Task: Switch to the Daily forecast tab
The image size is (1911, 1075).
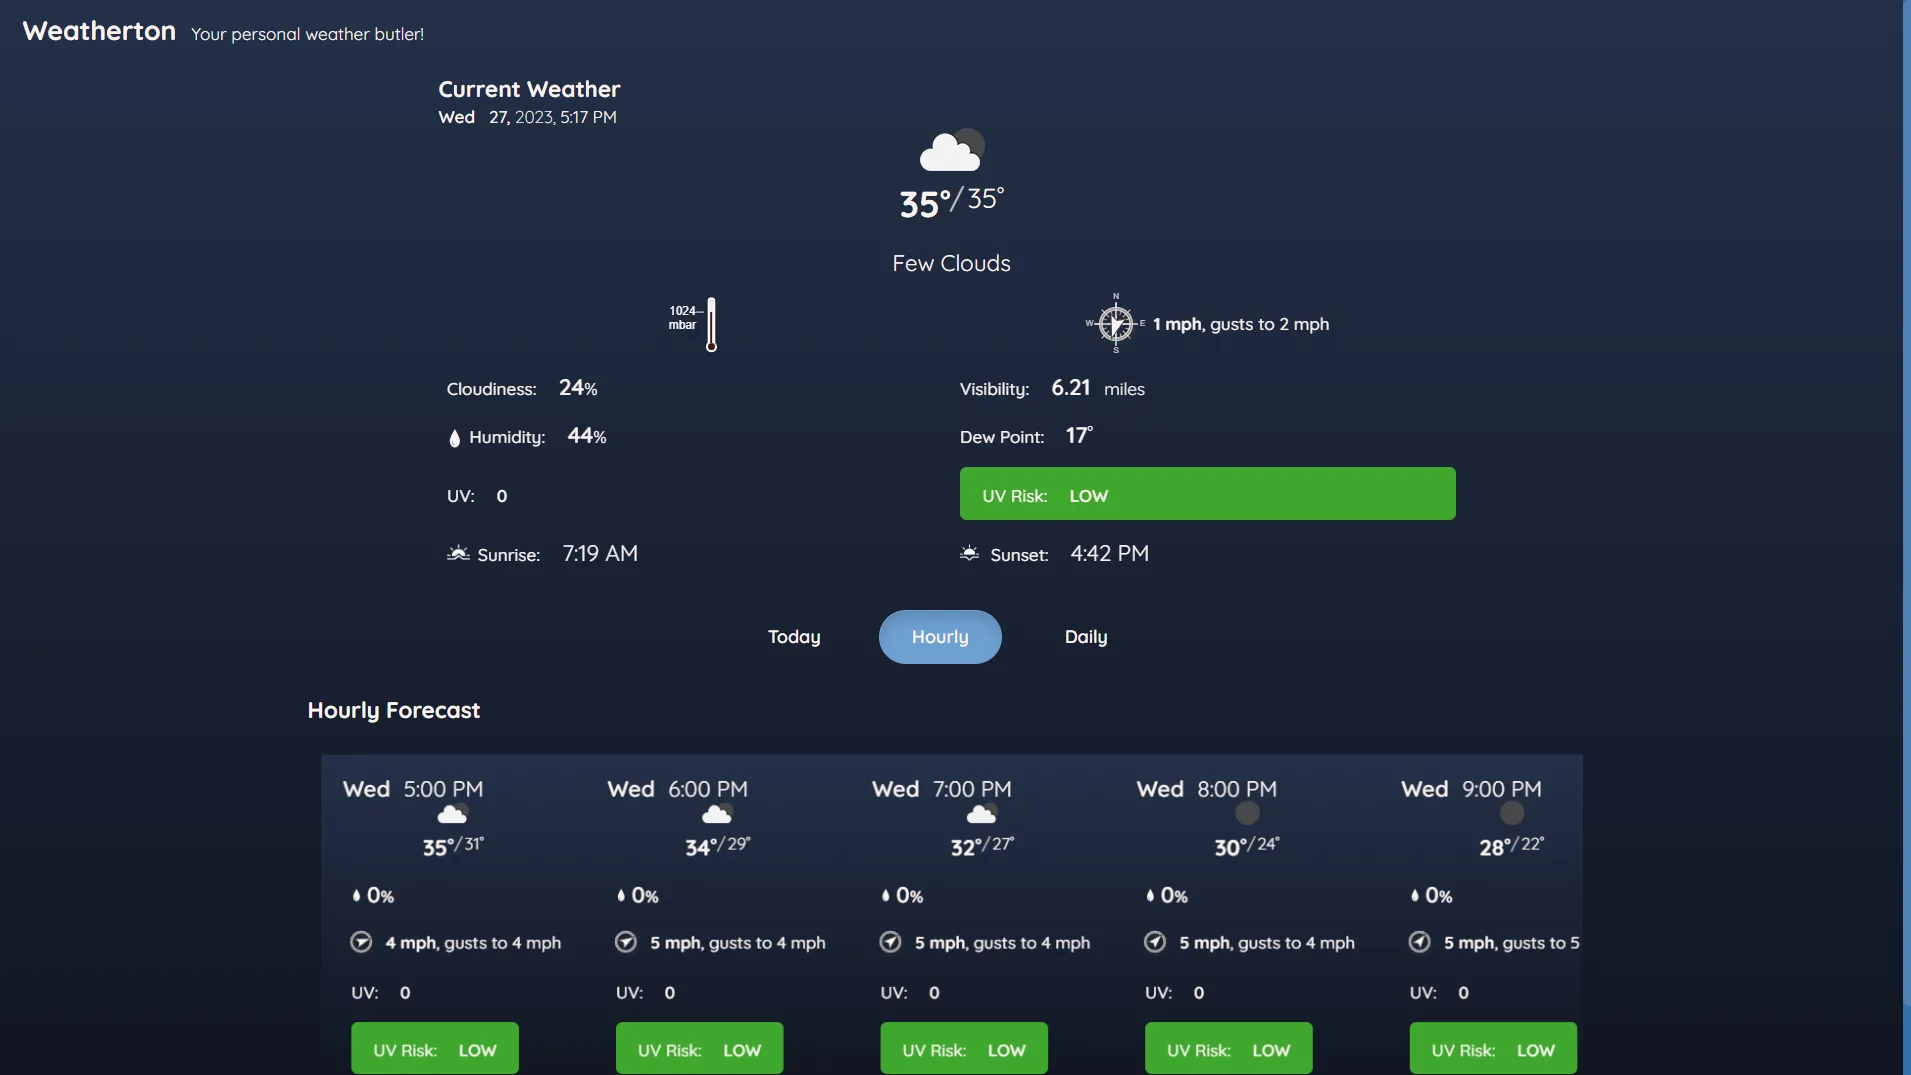Action: point(1085,637)
